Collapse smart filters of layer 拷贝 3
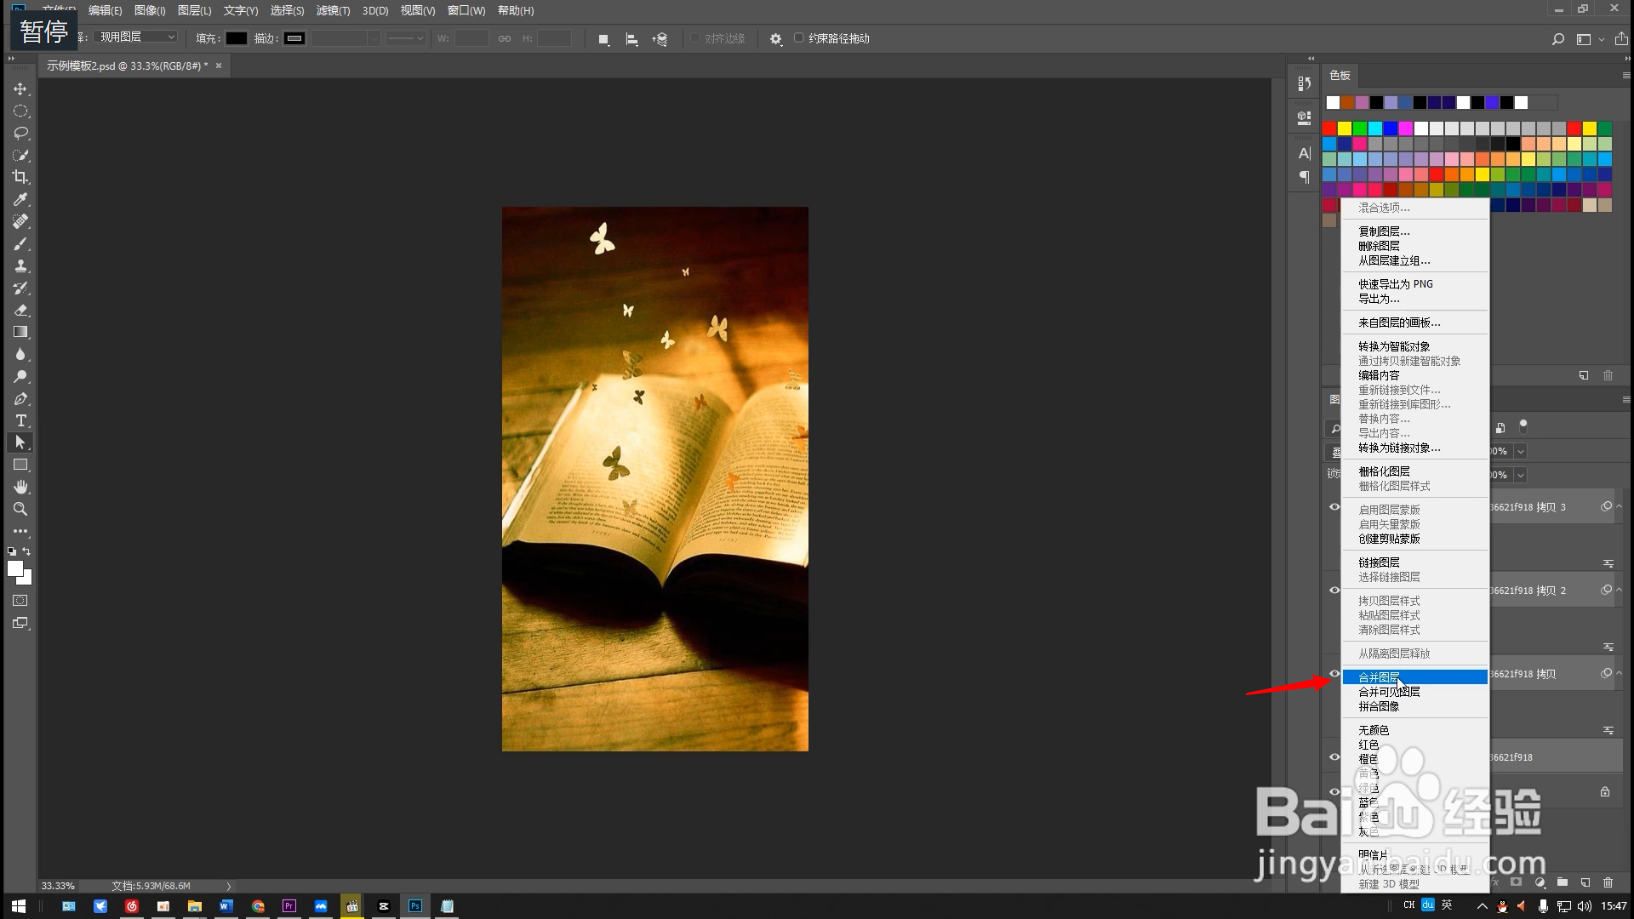The height and width of the screenshot is (919, 1634). point(1619,507)
